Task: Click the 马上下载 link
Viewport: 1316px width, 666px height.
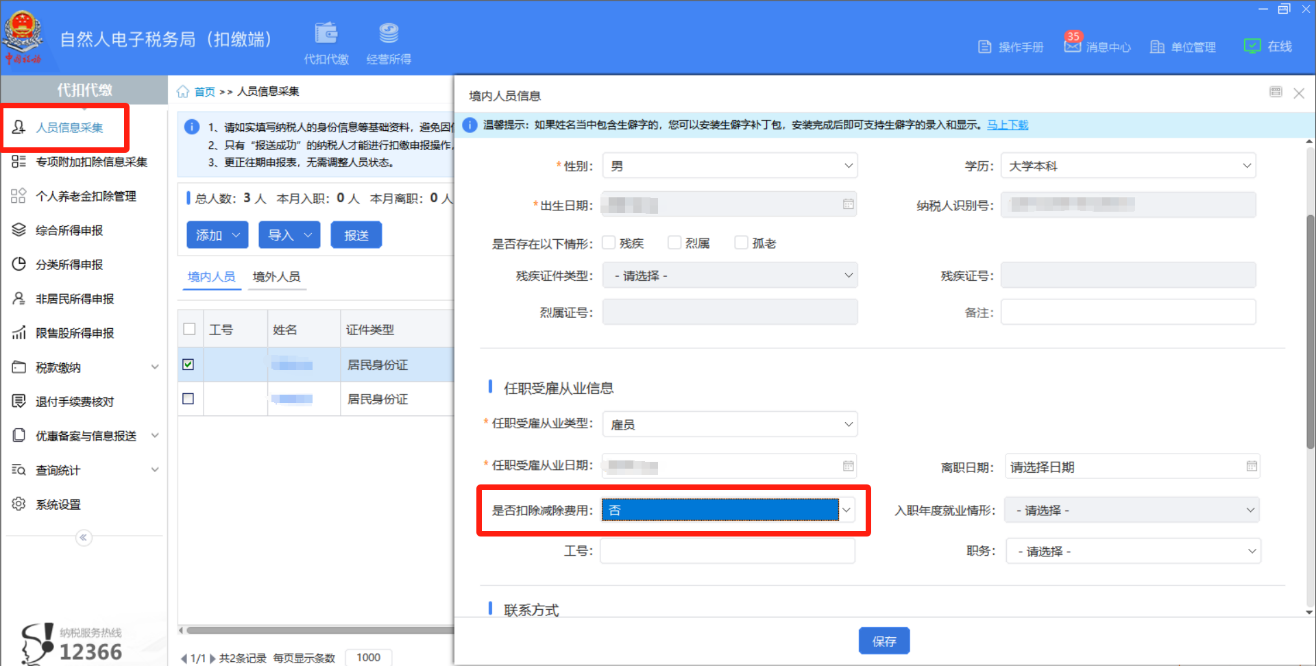Action: [x=1007, y=125]
